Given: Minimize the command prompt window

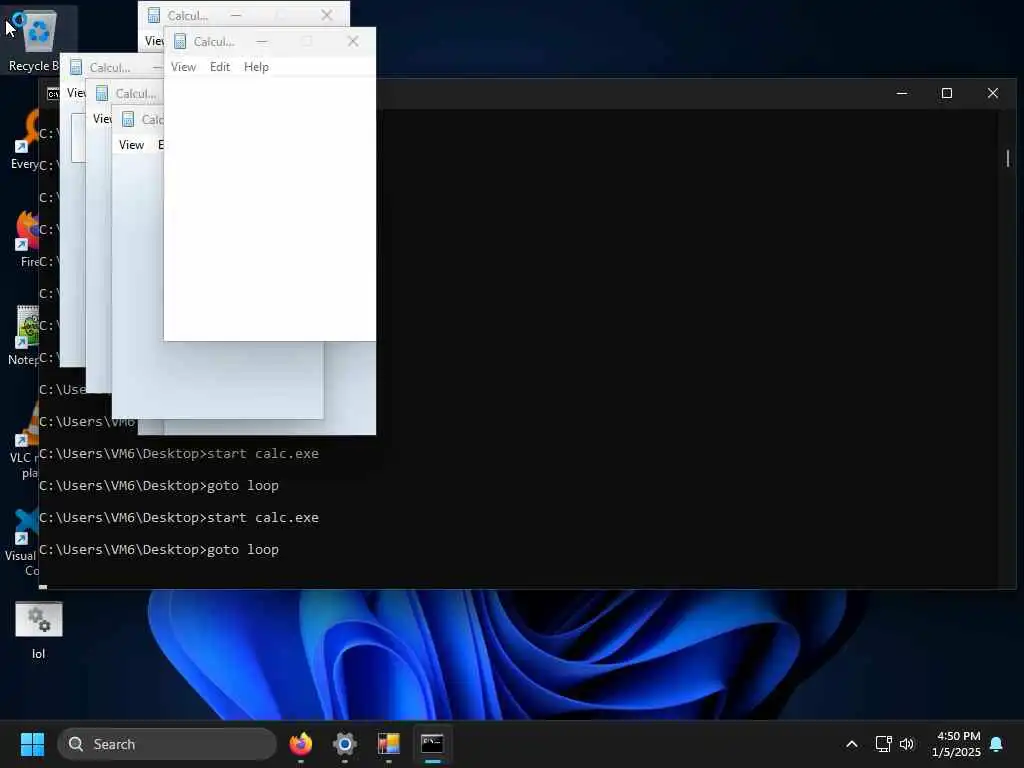Looking at the screenshot, I should coord(902,93).
